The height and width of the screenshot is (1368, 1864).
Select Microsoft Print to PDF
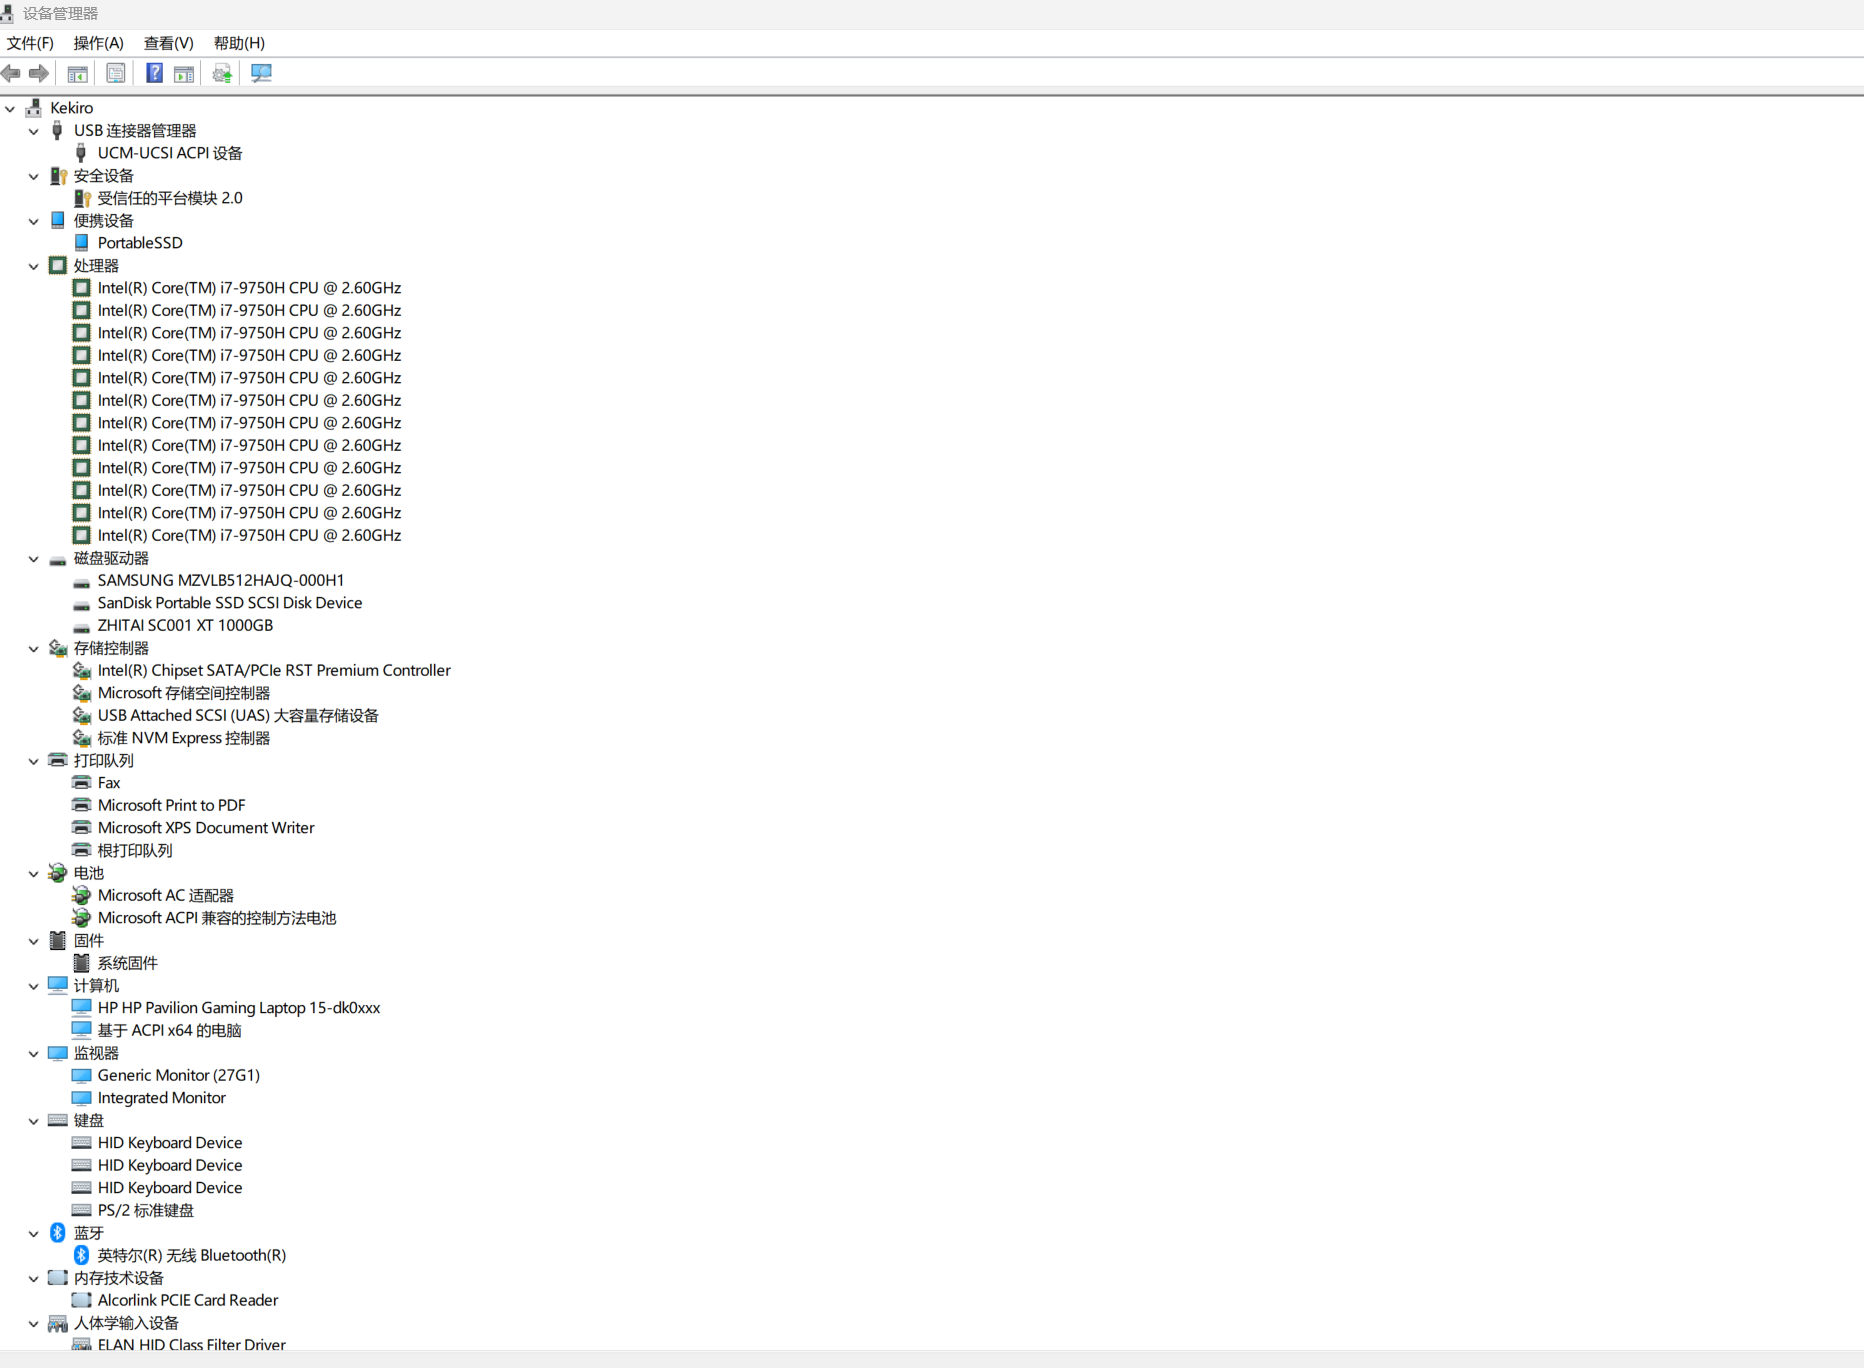[171, 805]
